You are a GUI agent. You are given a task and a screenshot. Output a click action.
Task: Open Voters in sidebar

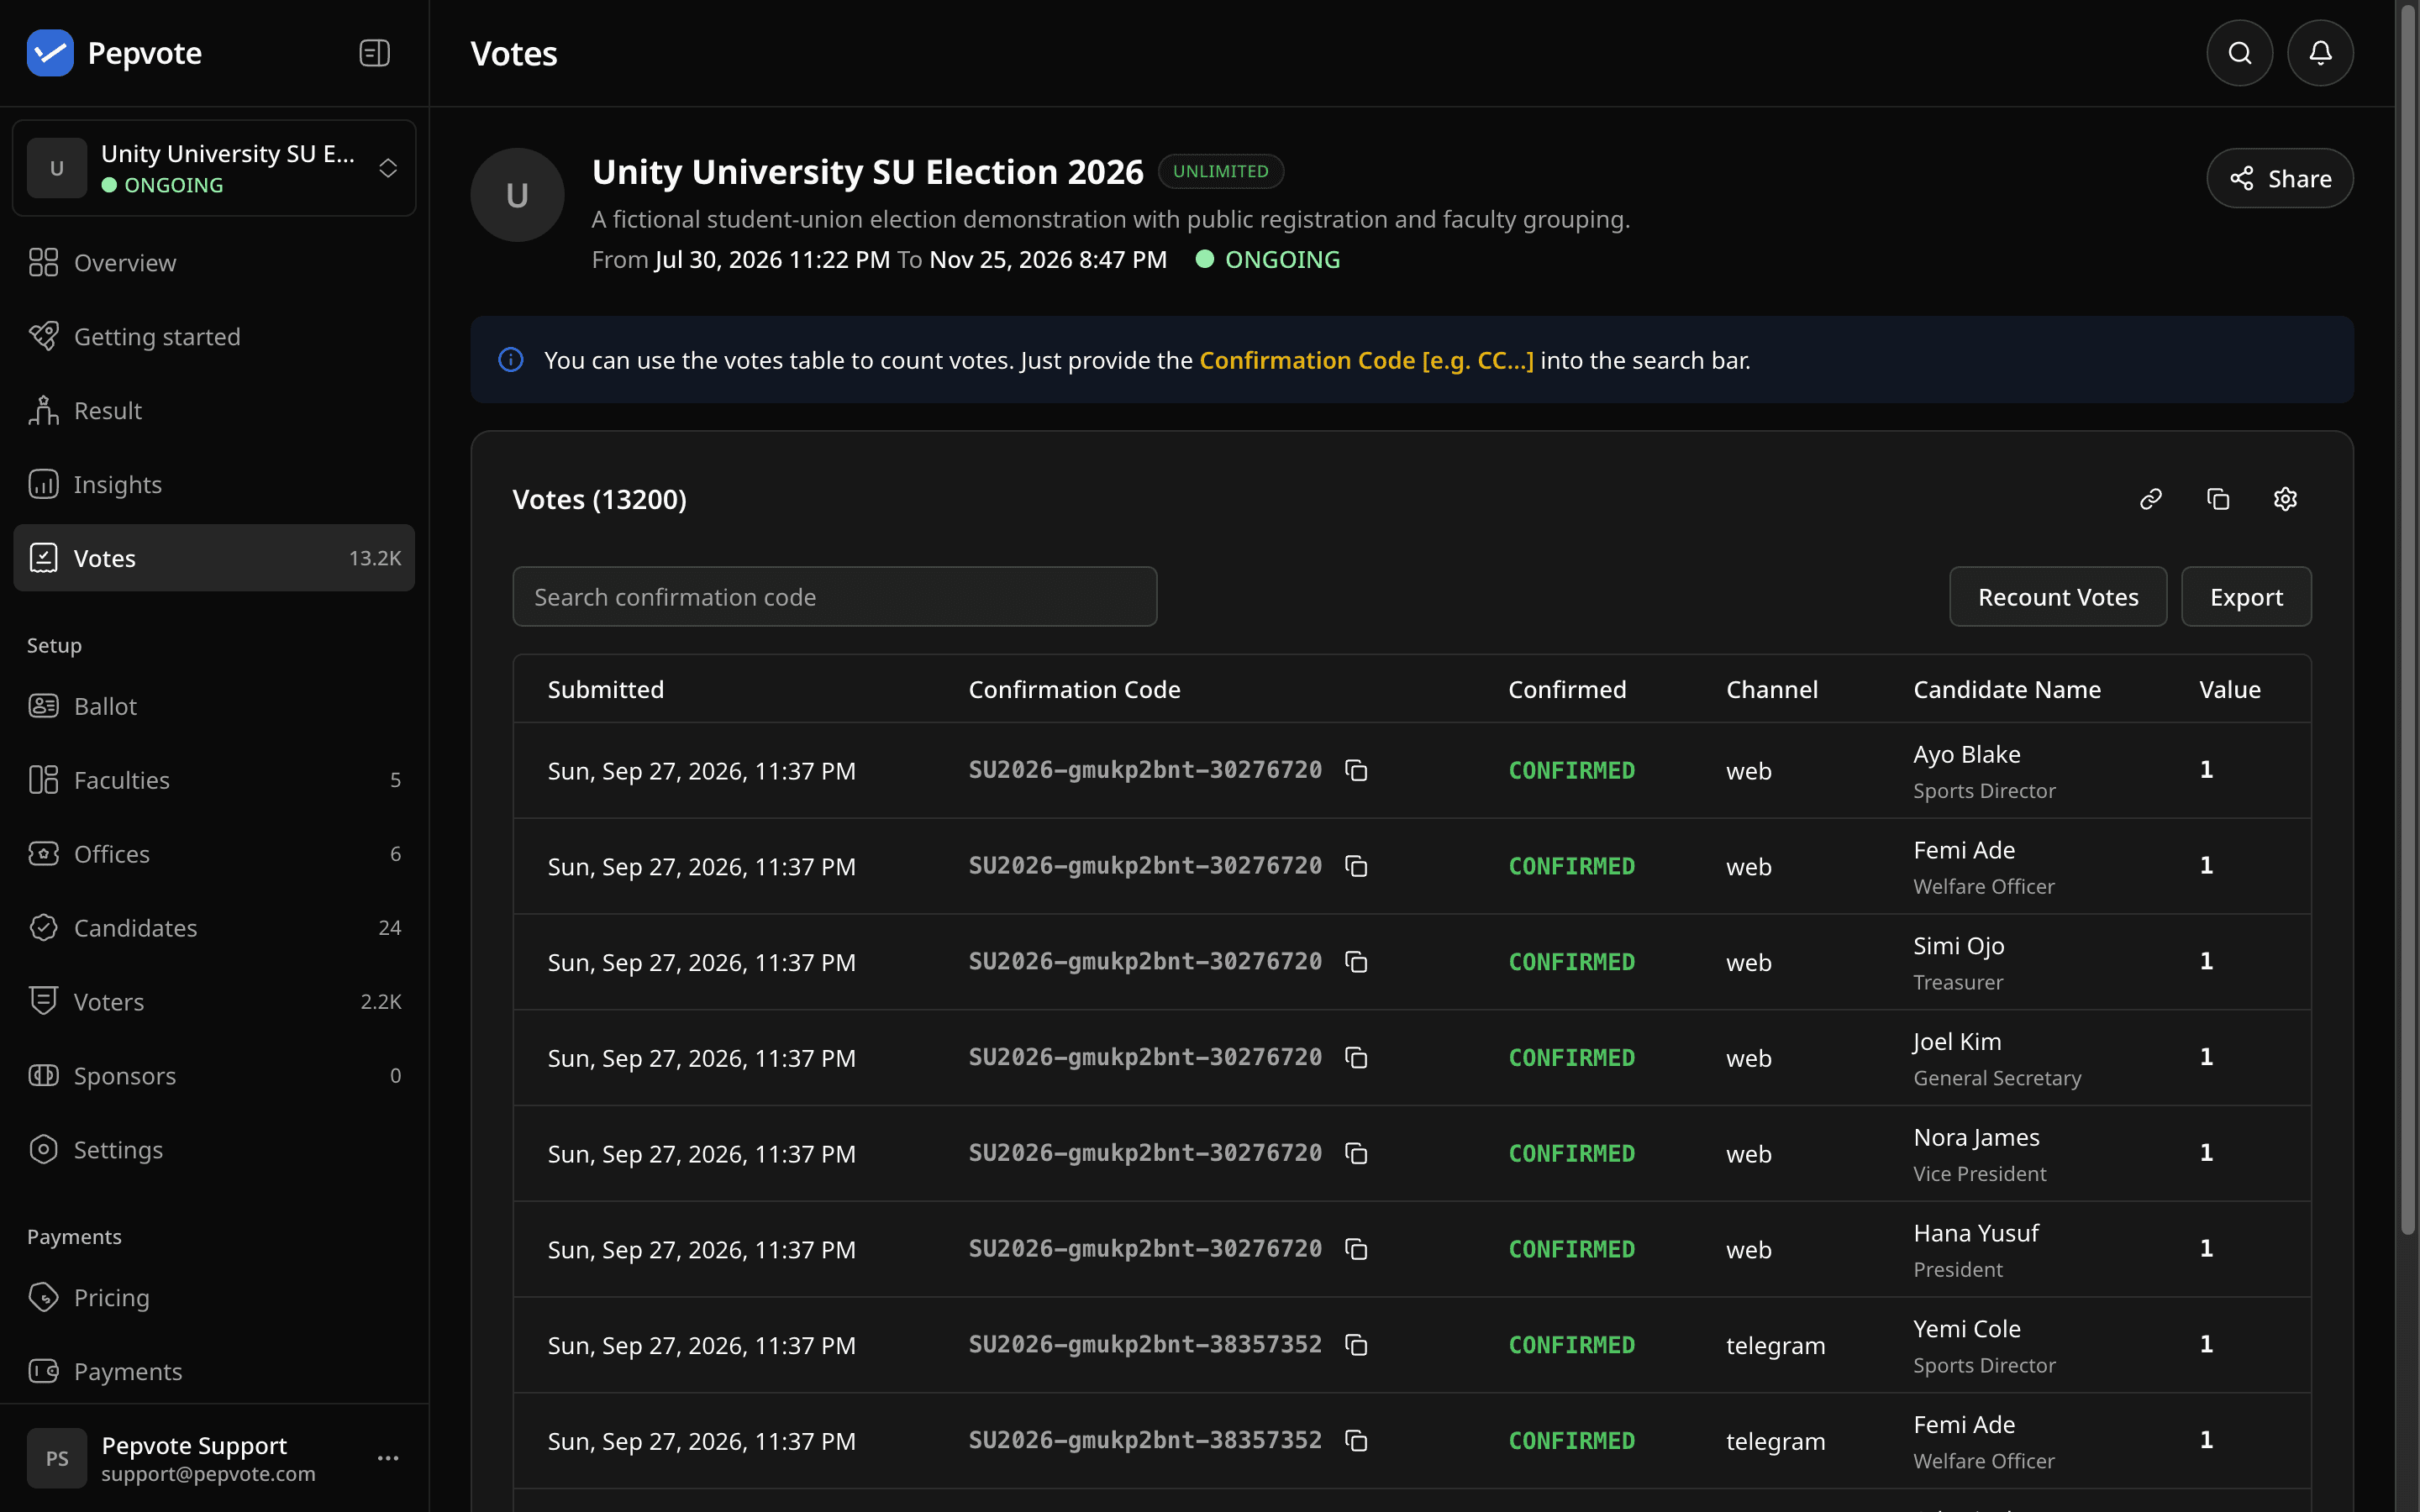(x=214, y=1002)
